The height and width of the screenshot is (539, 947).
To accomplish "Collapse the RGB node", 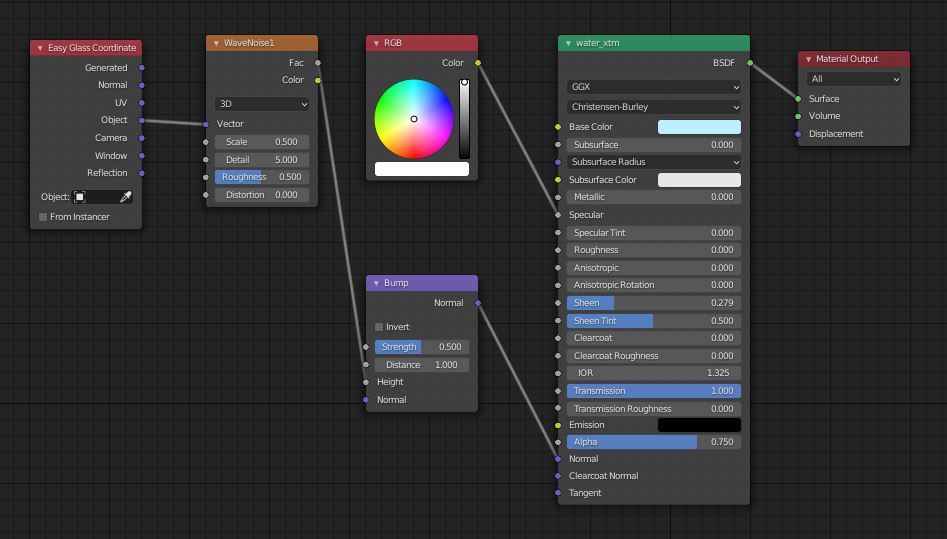I will 376,43.
